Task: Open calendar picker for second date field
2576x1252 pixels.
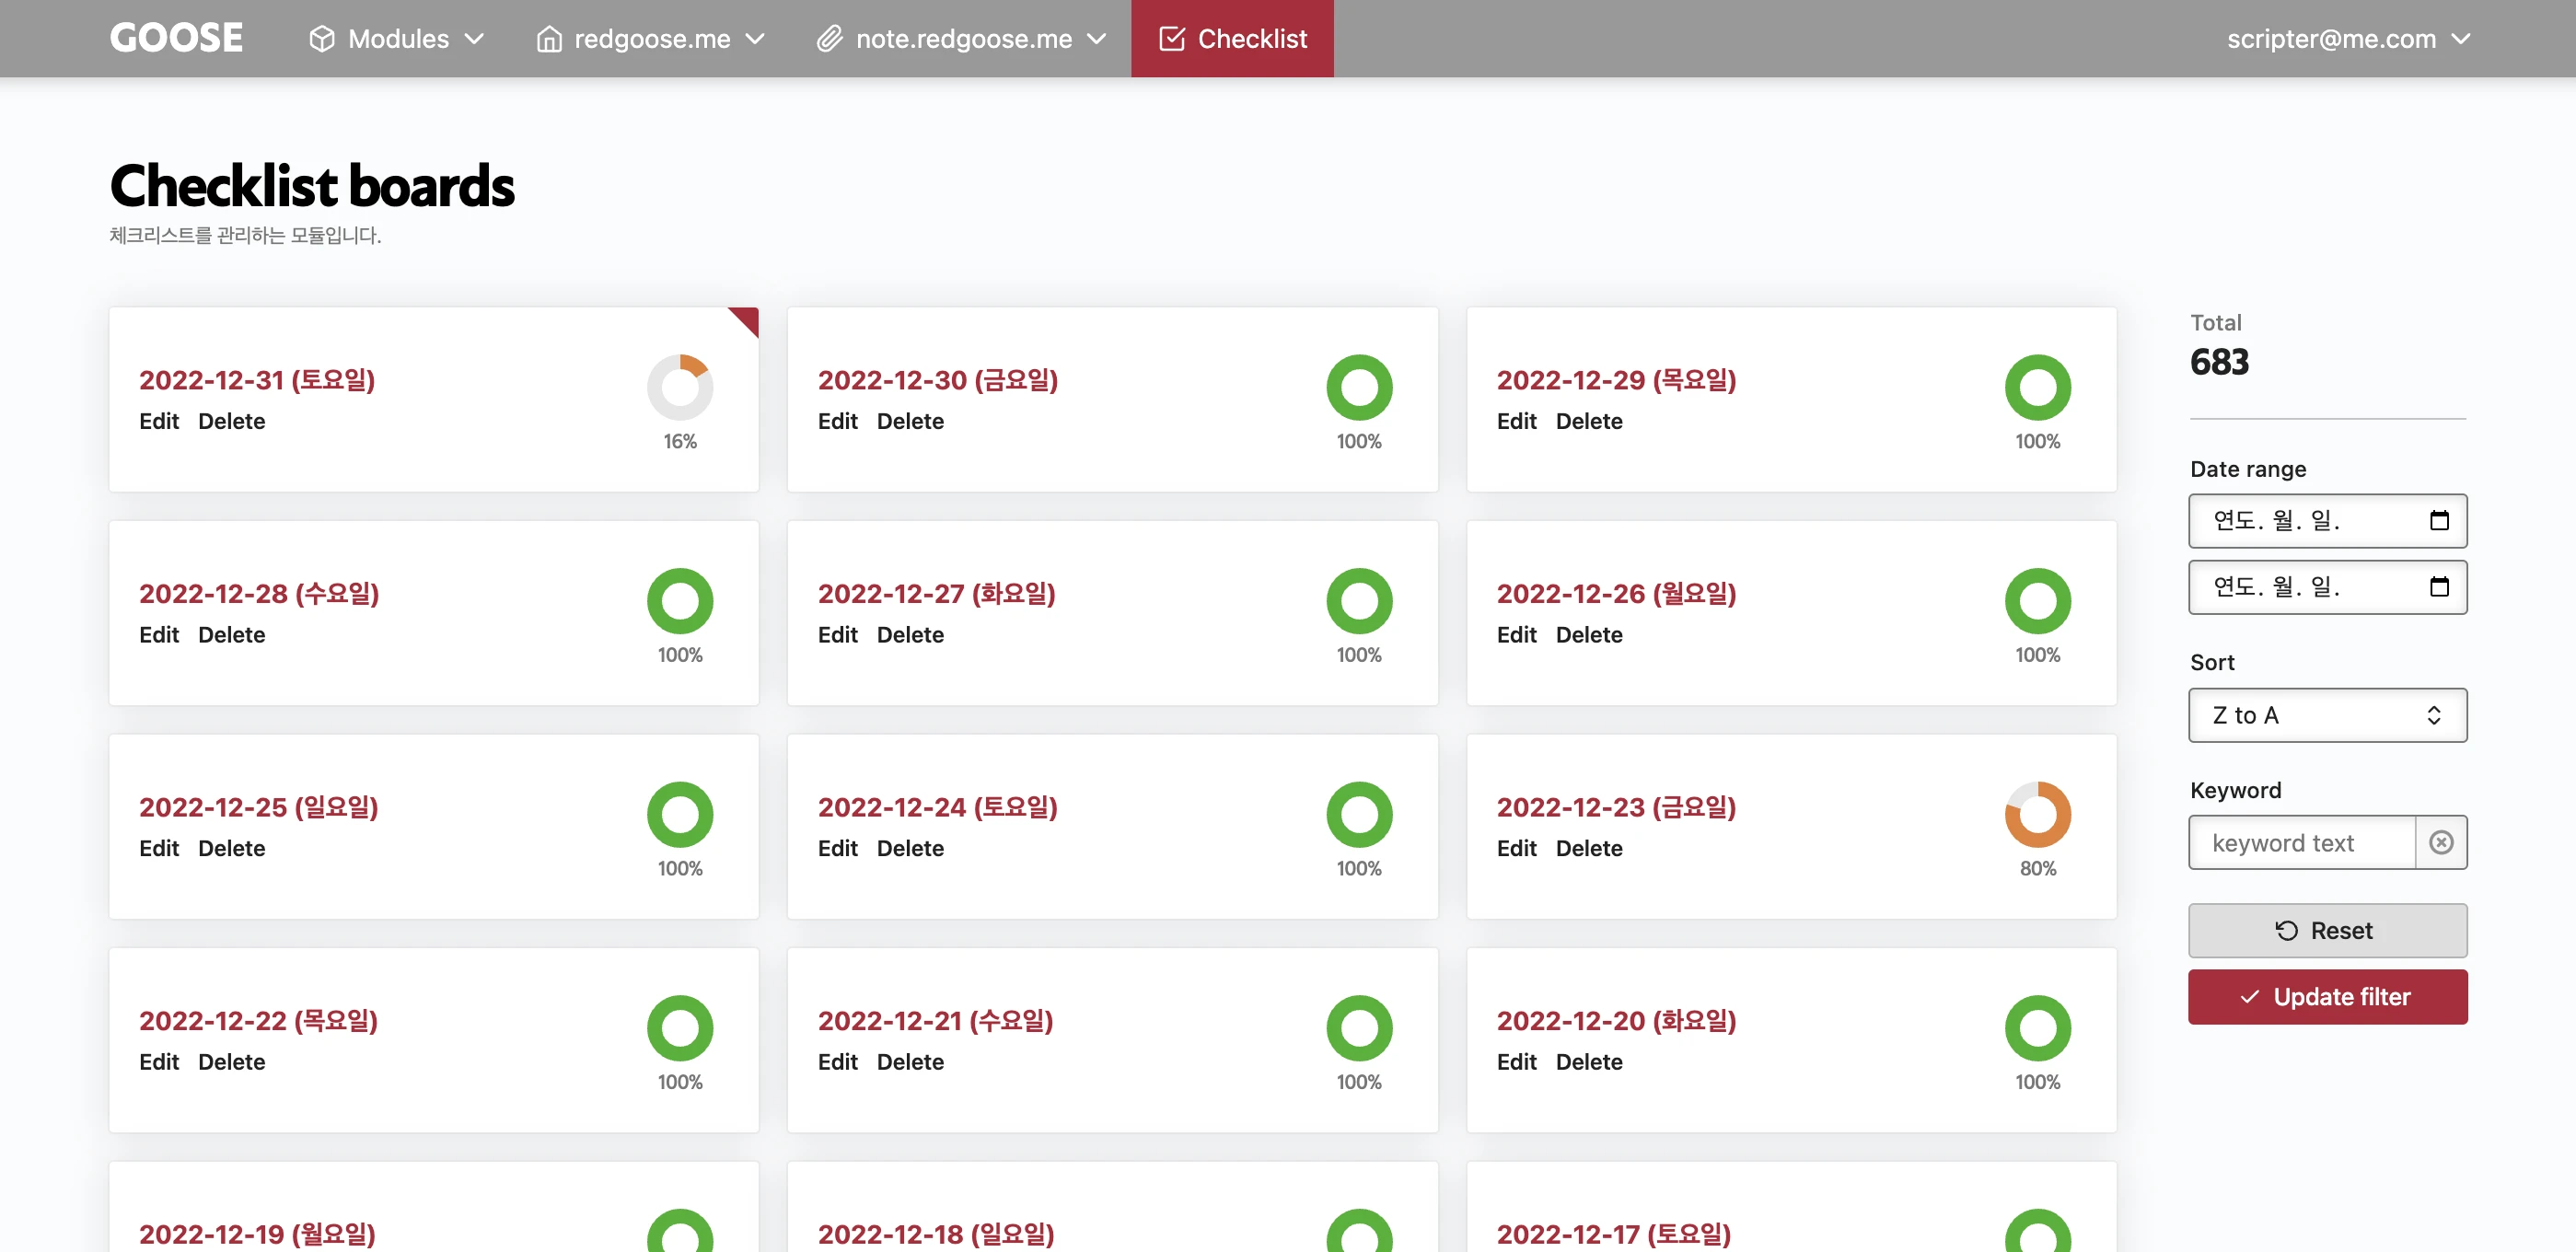Action: tap(2439, 586)
